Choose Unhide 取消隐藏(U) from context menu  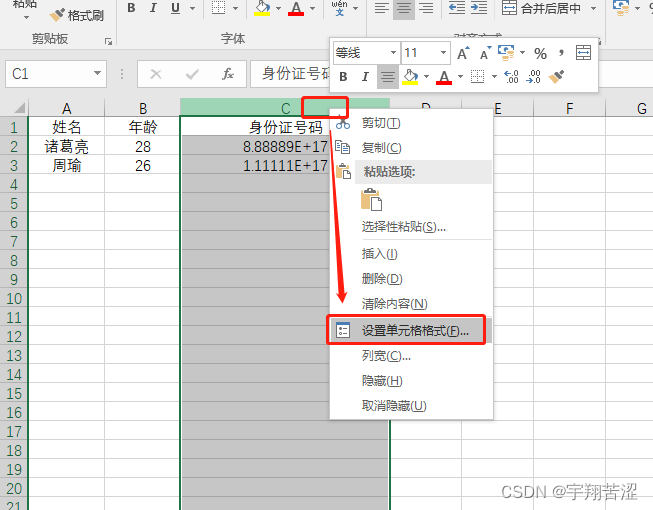(x=411, y=406)
